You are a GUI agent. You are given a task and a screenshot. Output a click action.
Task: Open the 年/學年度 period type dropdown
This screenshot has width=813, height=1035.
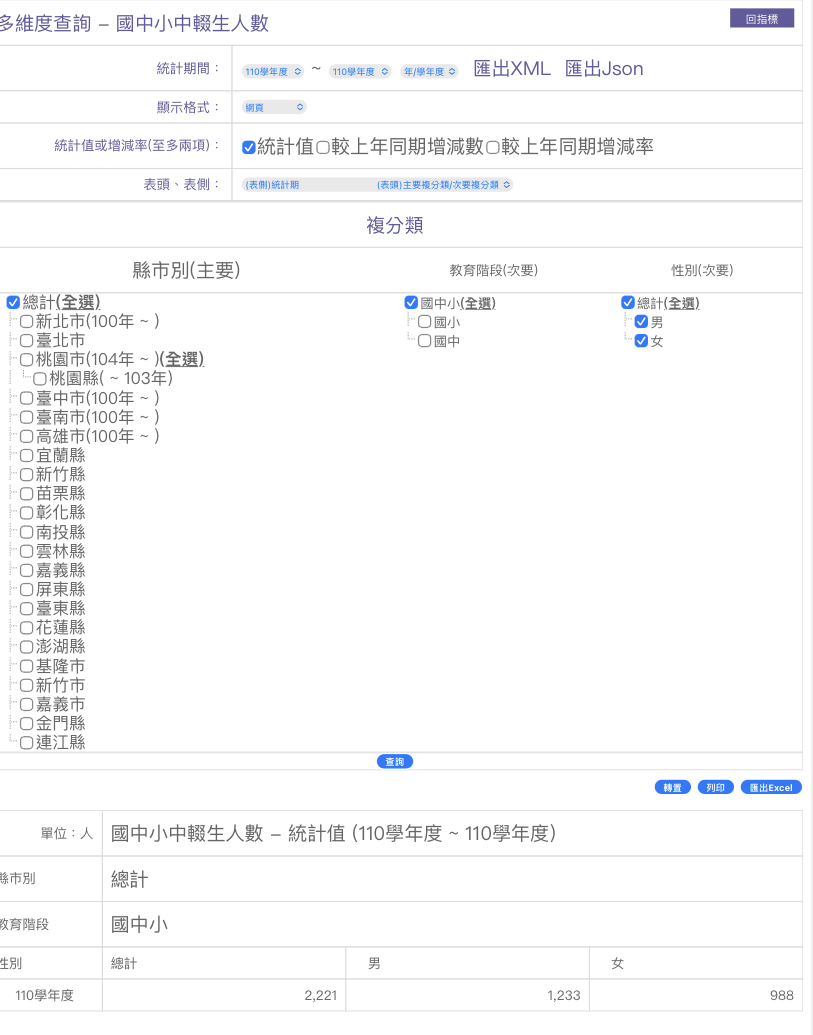429,71
